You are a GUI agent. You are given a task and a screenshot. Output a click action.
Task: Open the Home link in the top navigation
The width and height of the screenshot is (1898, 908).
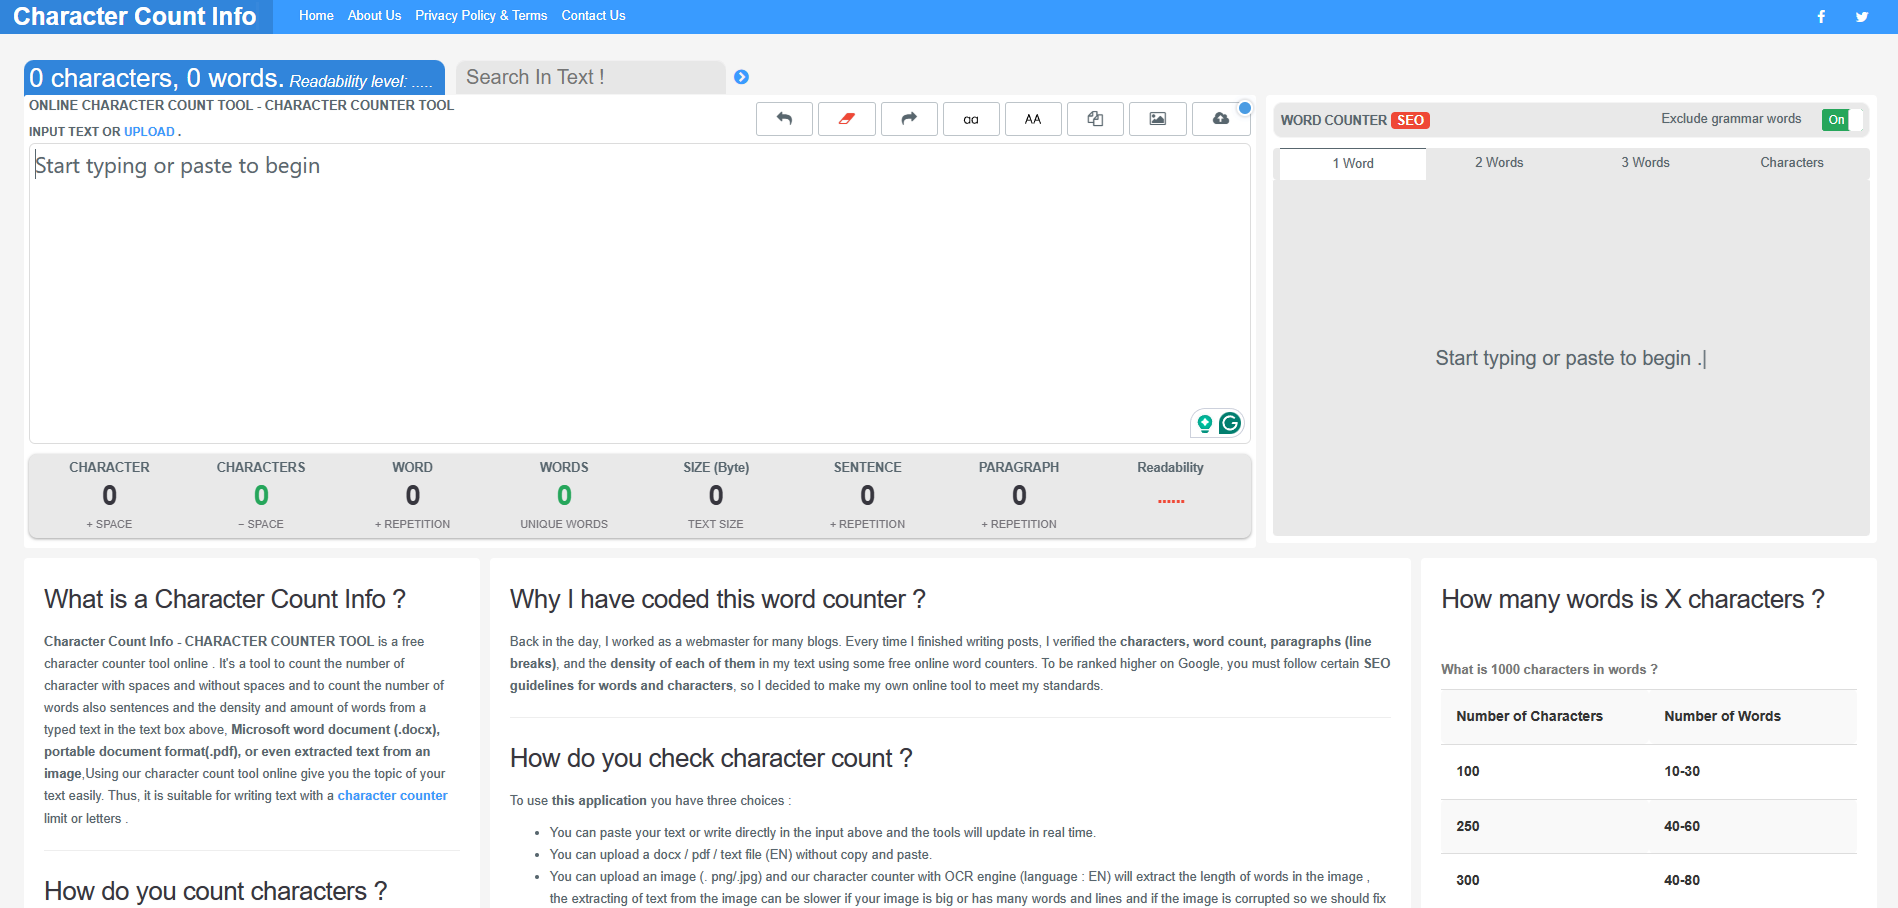(x=316, y=16)
